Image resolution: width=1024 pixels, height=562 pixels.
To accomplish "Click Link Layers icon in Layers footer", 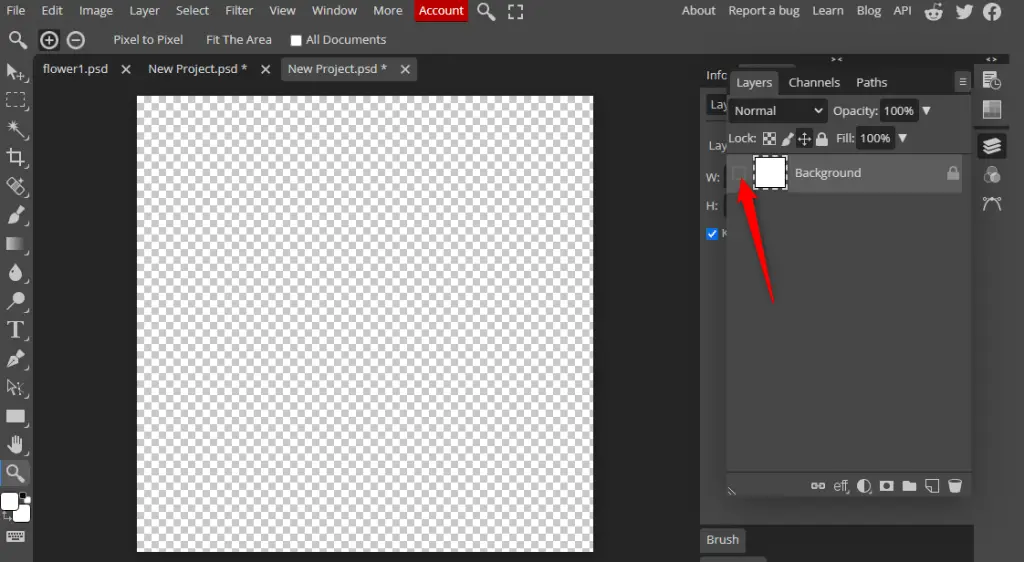I will [x=818, y=486].
